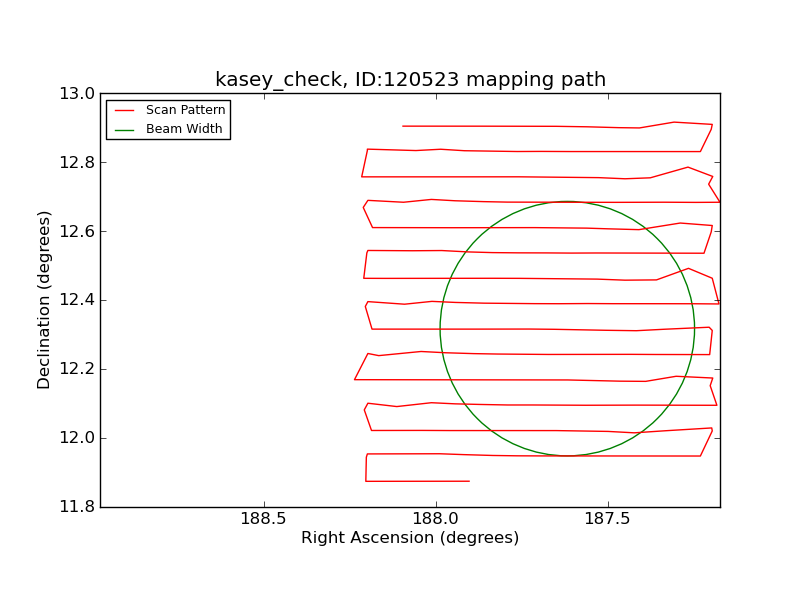Click the y-axis tick label 12.6
The height and width of the screenshot is (600, 800).
pyautogui.click(x=77, y=232)
